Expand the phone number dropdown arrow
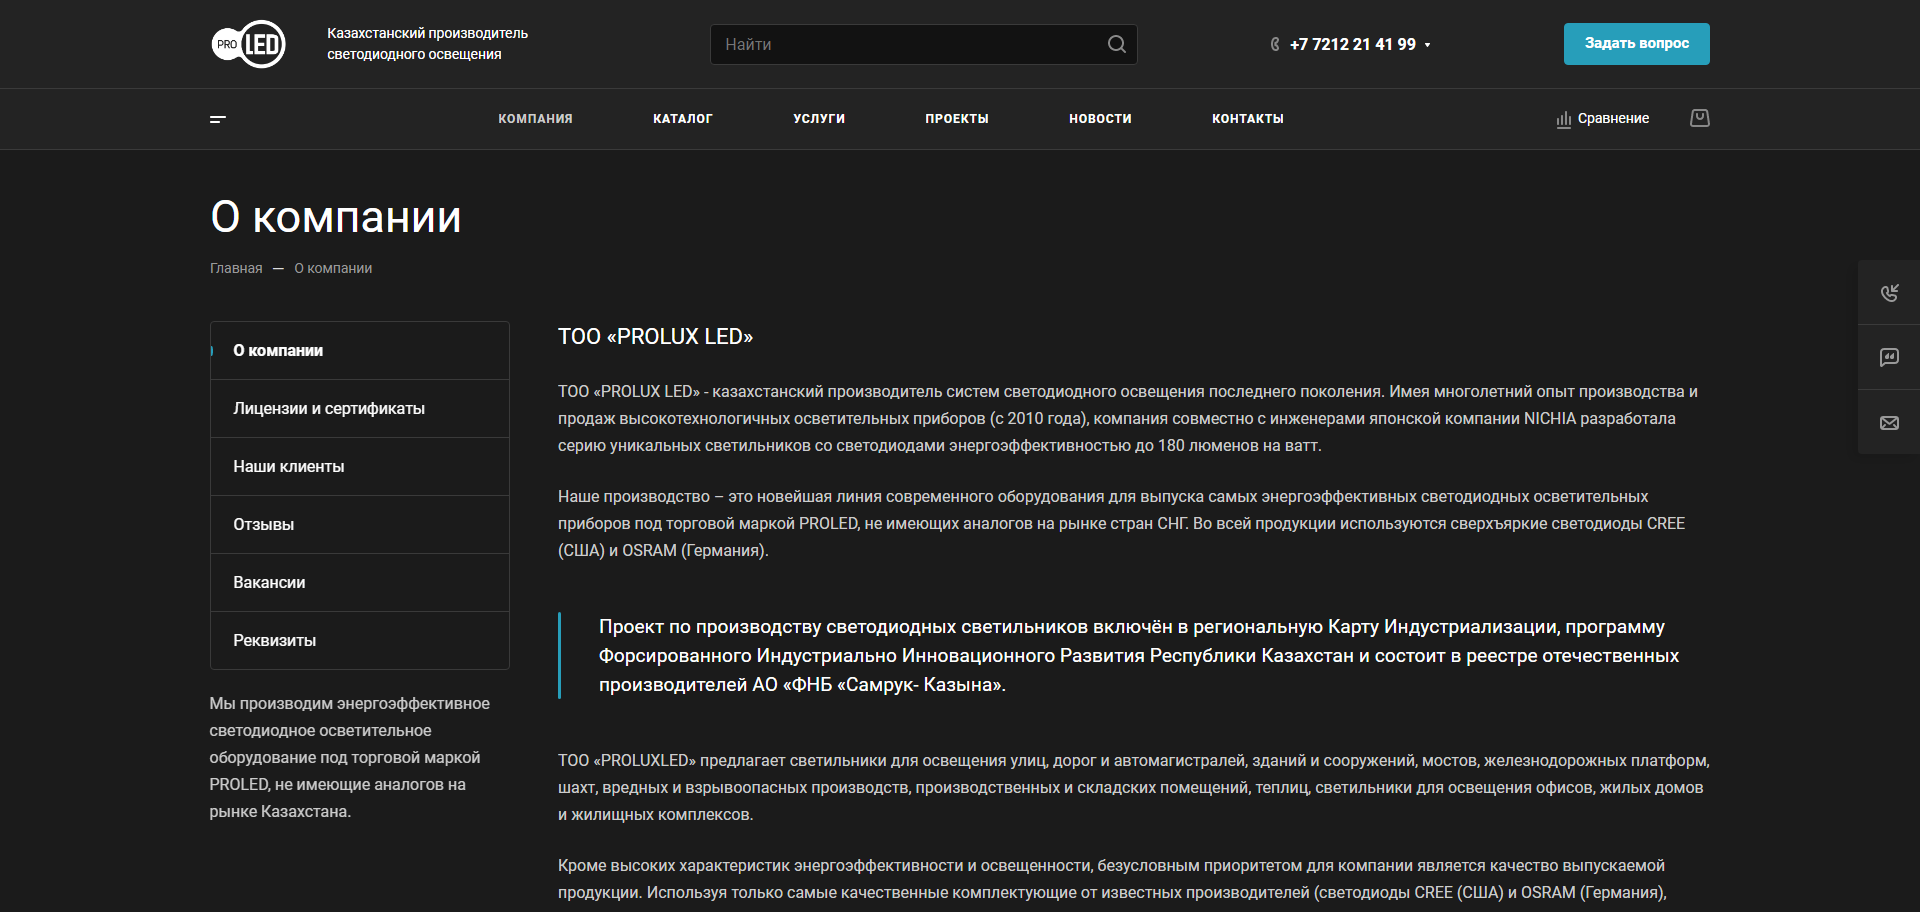 pyautogui.click(x=1427, y=45)
